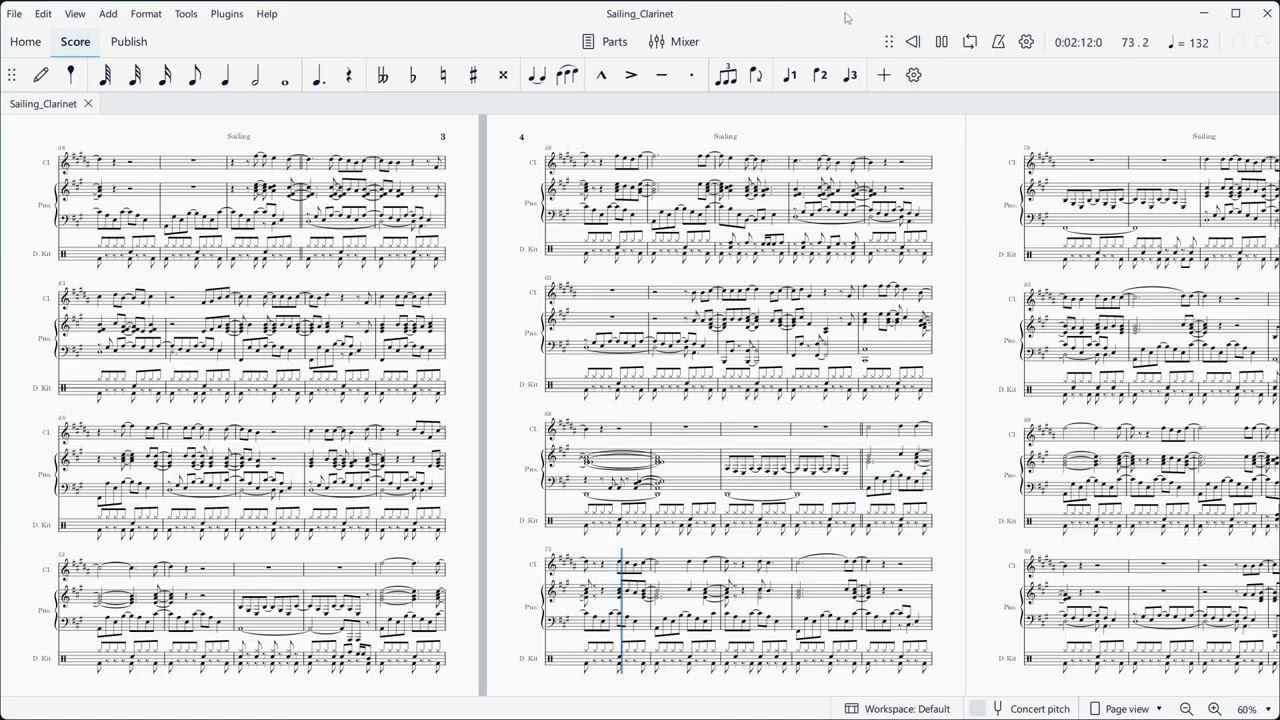1280x720 pixels.
Task: Open the Parts dialog
Action: pyautogui.click(x=605, y=42)
